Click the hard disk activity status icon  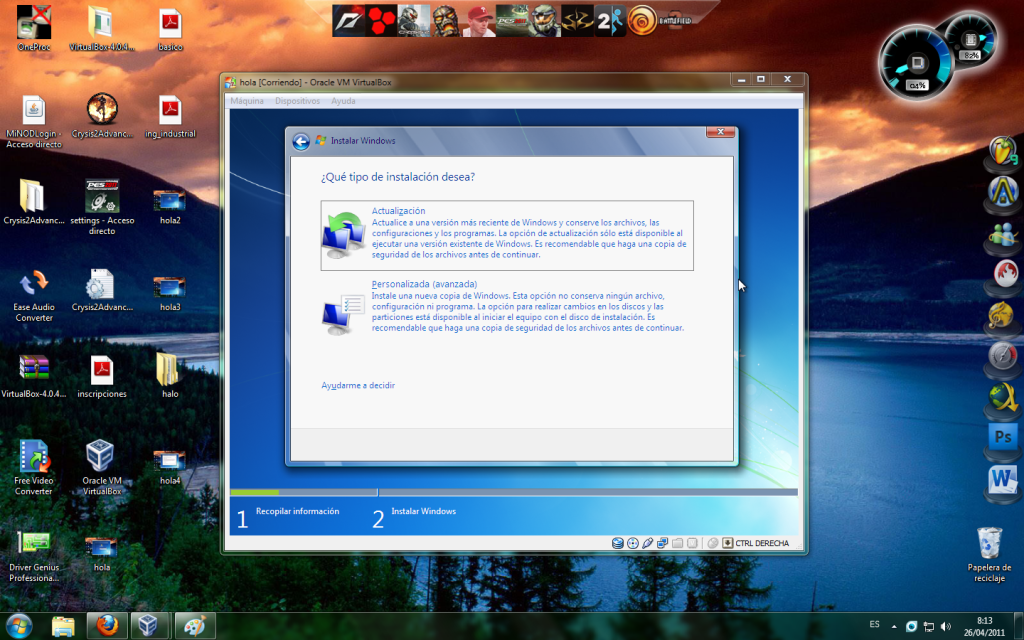pos(617,543)
